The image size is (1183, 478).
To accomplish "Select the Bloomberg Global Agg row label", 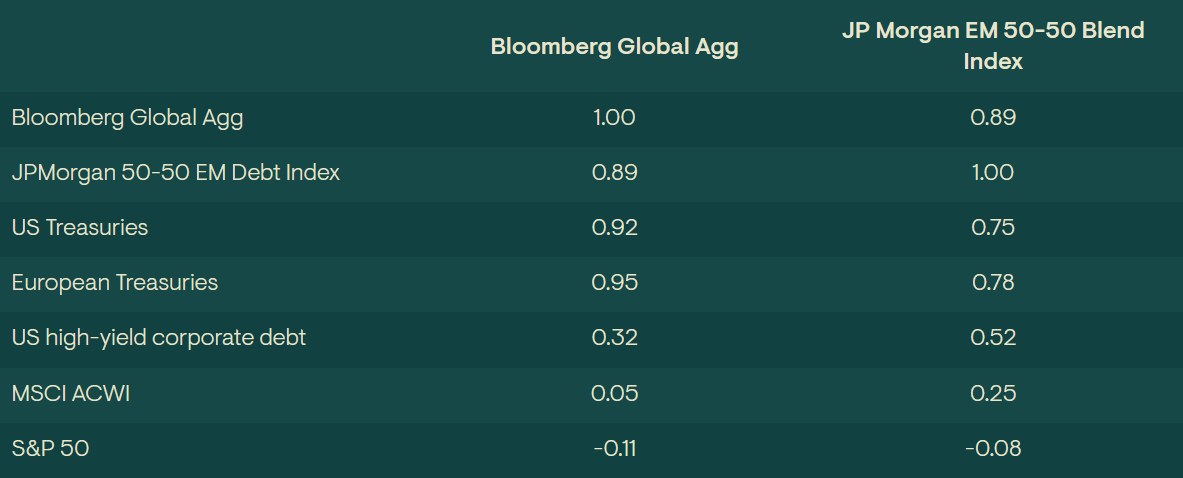I will click(127, 118).
